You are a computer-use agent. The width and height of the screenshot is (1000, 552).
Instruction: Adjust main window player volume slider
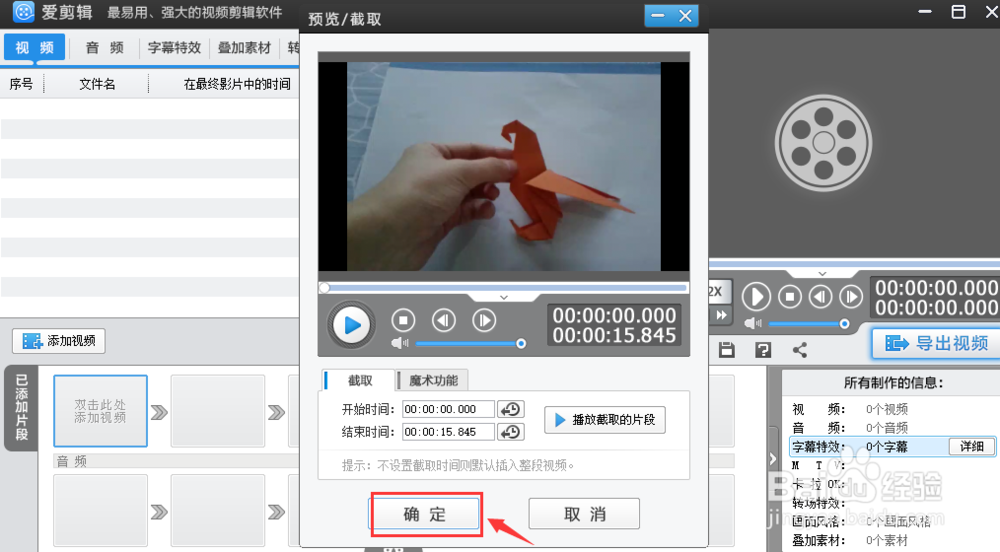[x=809, y=324]
